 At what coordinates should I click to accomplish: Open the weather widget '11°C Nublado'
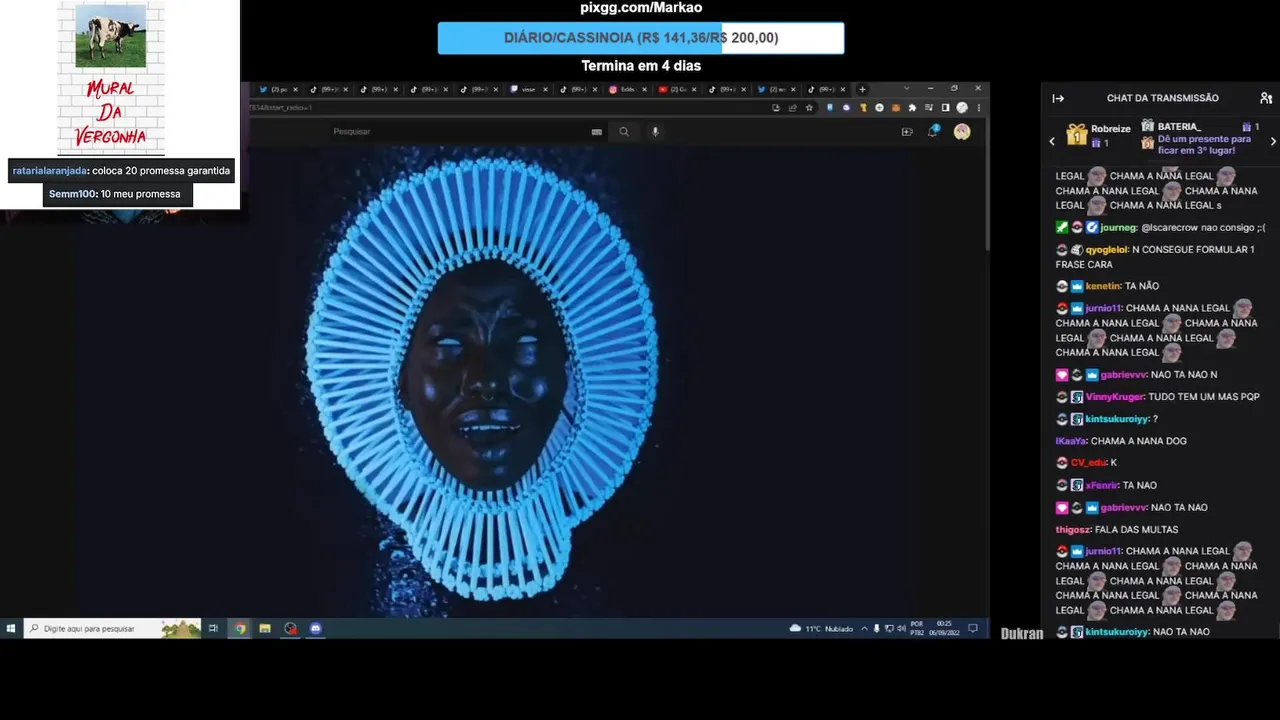(x=822, y=628)
